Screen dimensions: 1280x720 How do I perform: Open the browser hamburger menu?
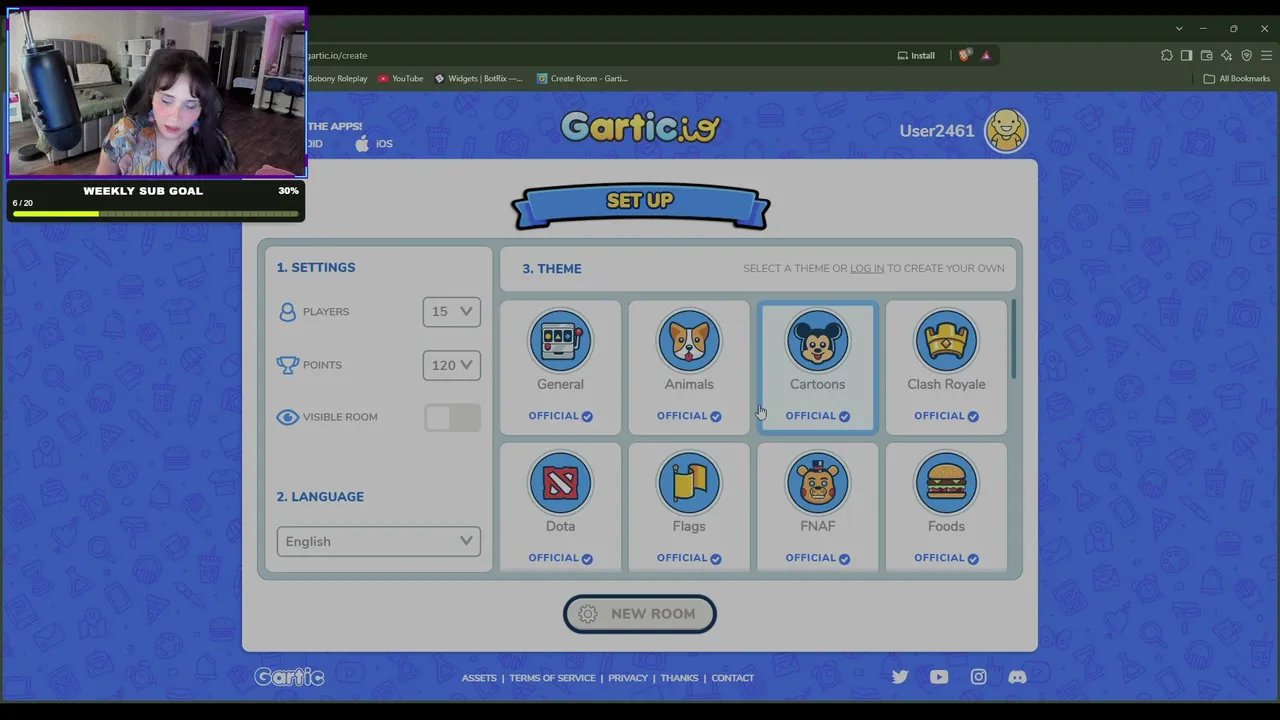pyautogui.click(x=1266, y=55)
